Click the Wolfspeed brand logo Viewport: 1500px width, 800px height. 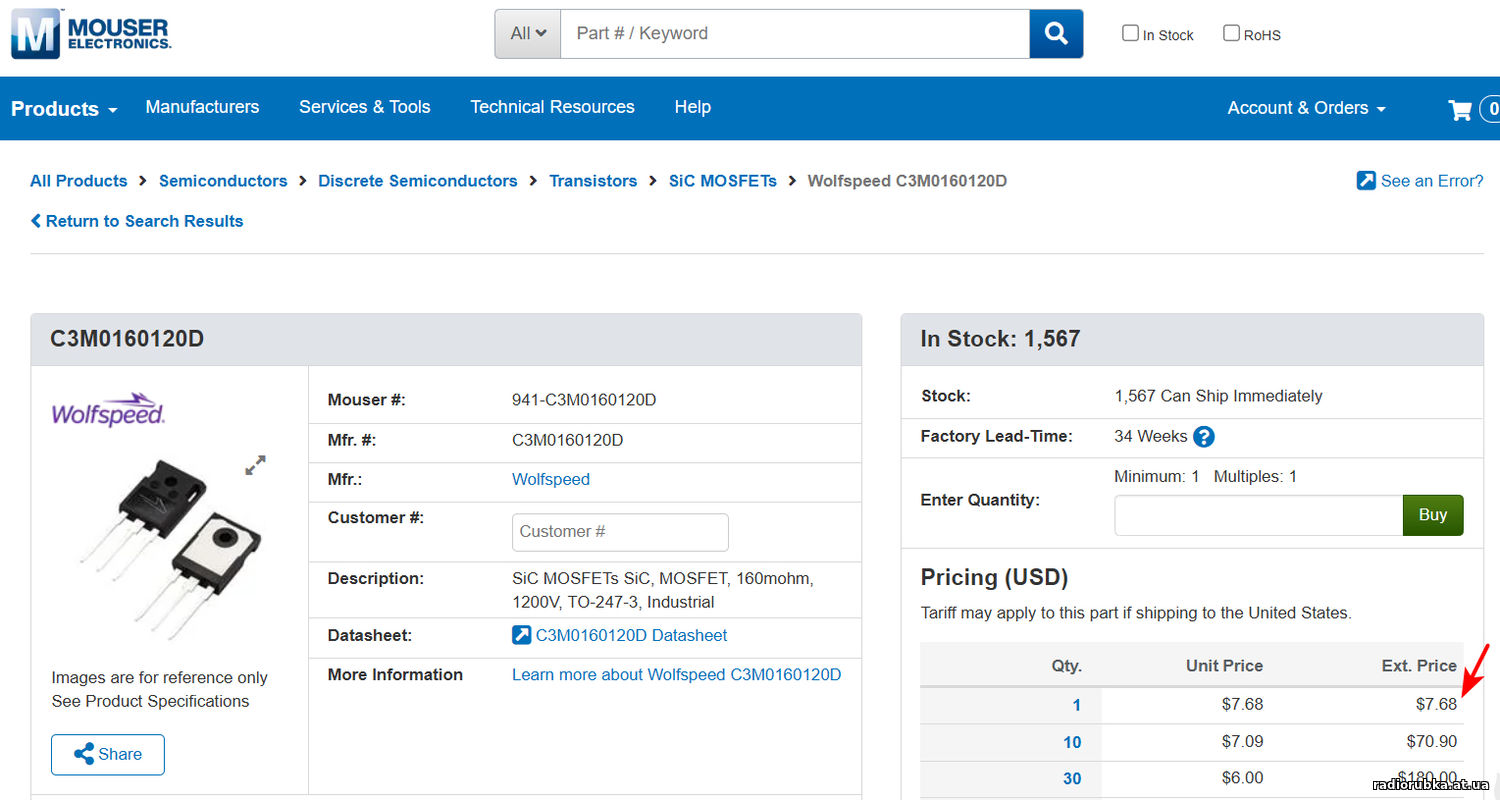(108, 410)
